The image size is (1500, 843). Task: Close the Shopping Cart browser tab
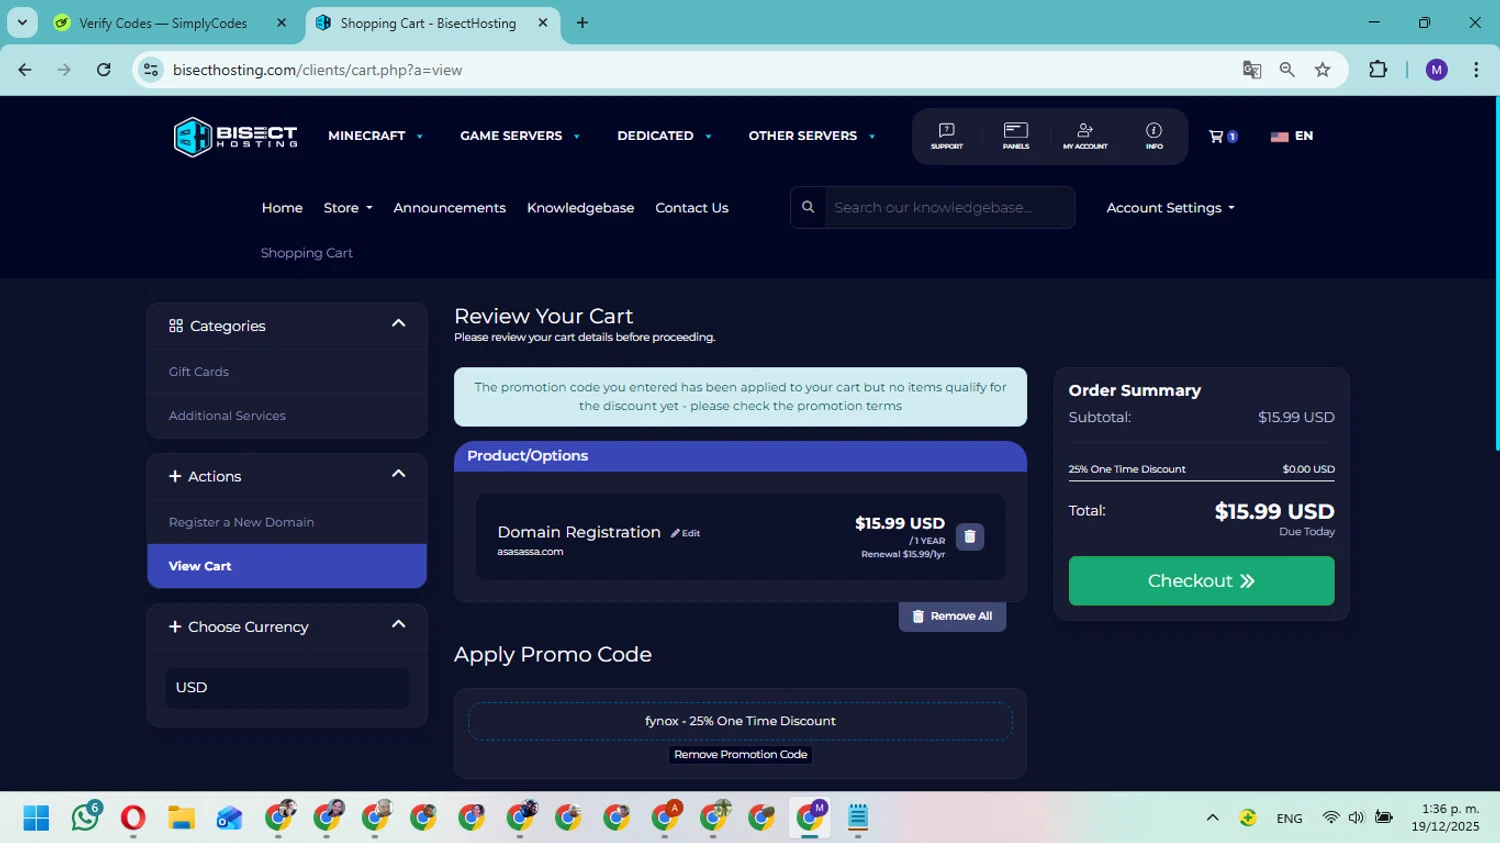pyautogui.click(x=543, y=23)
